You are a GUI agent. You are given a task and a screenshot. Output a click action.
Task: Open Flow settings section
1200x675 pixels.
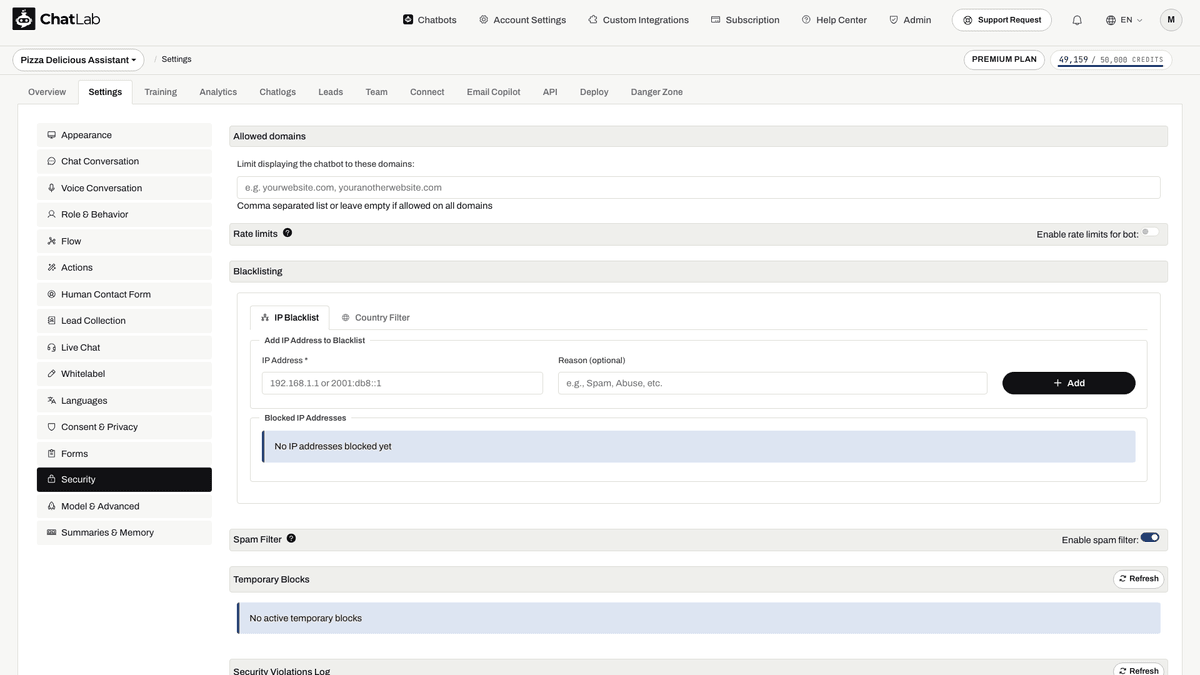(x=124, y=241)
